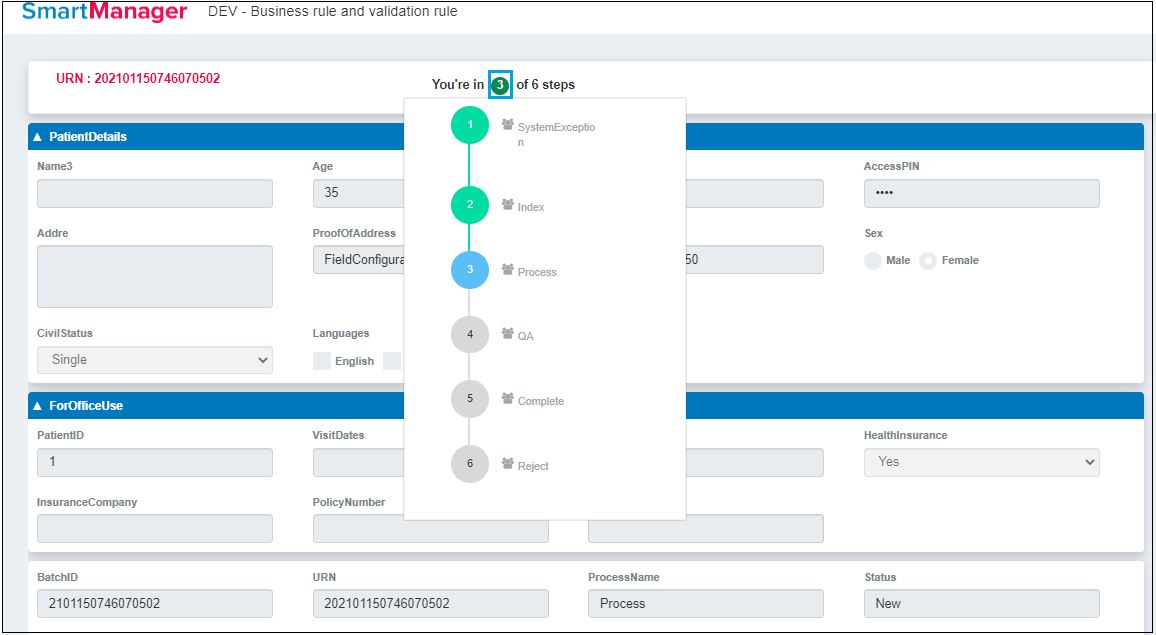Screen dimensions: 1156x635
Task: Click the green current step 3 badge
Action: coord(500,85)
